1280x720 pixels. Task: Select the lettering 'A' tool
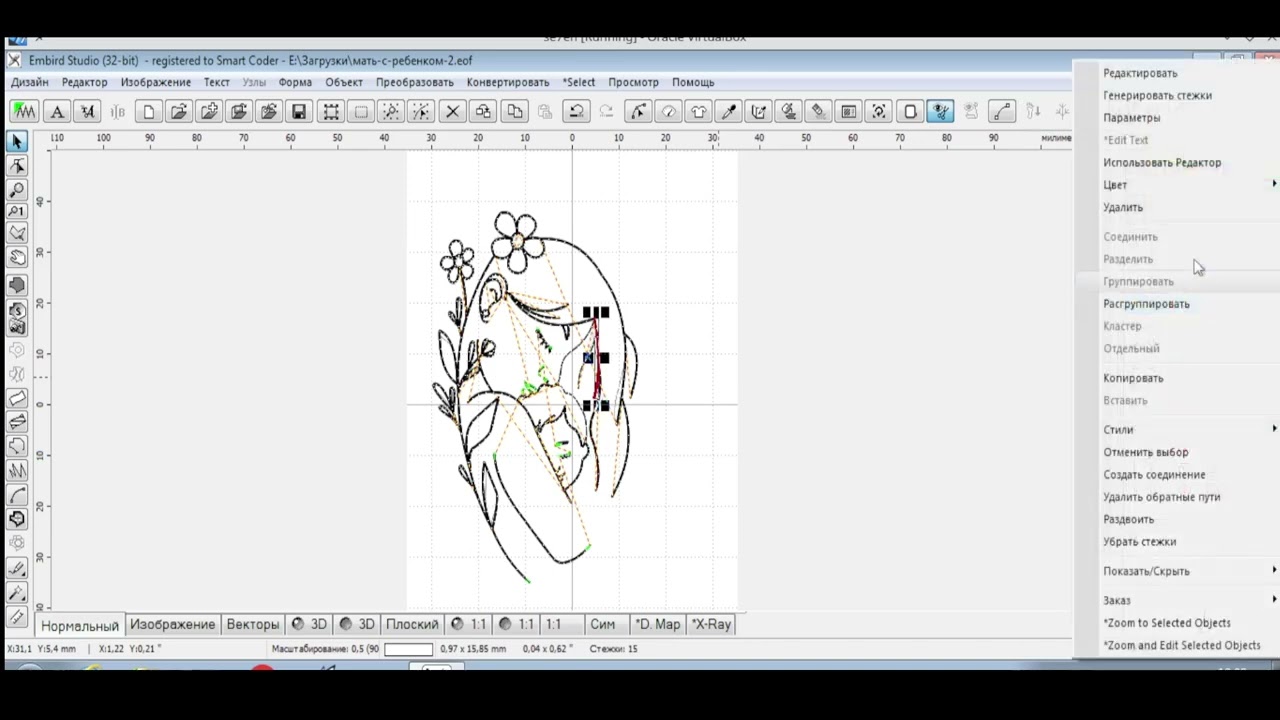pyautogui.click(x=57, y=111)
